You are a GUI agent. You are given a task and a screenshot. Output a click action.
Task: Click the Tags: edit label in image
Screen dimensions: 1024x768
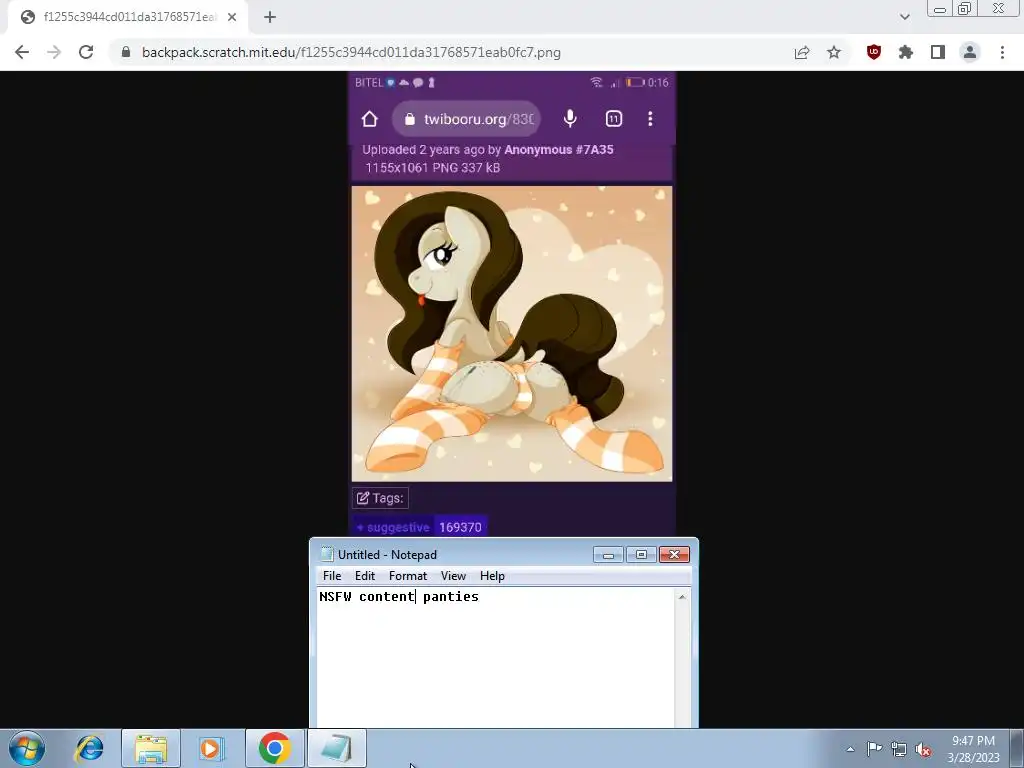click(x=380, y=498)
